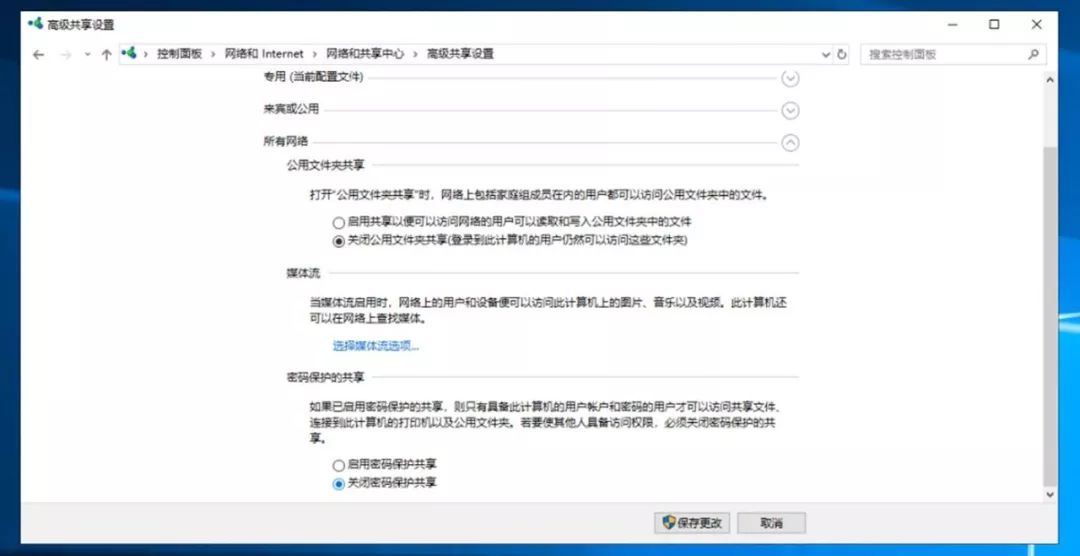The width and height of the screenshot is (1080, 556).
Task: Click the 高级共享设置 breadcrumb
Action: (x=460, y=54)
